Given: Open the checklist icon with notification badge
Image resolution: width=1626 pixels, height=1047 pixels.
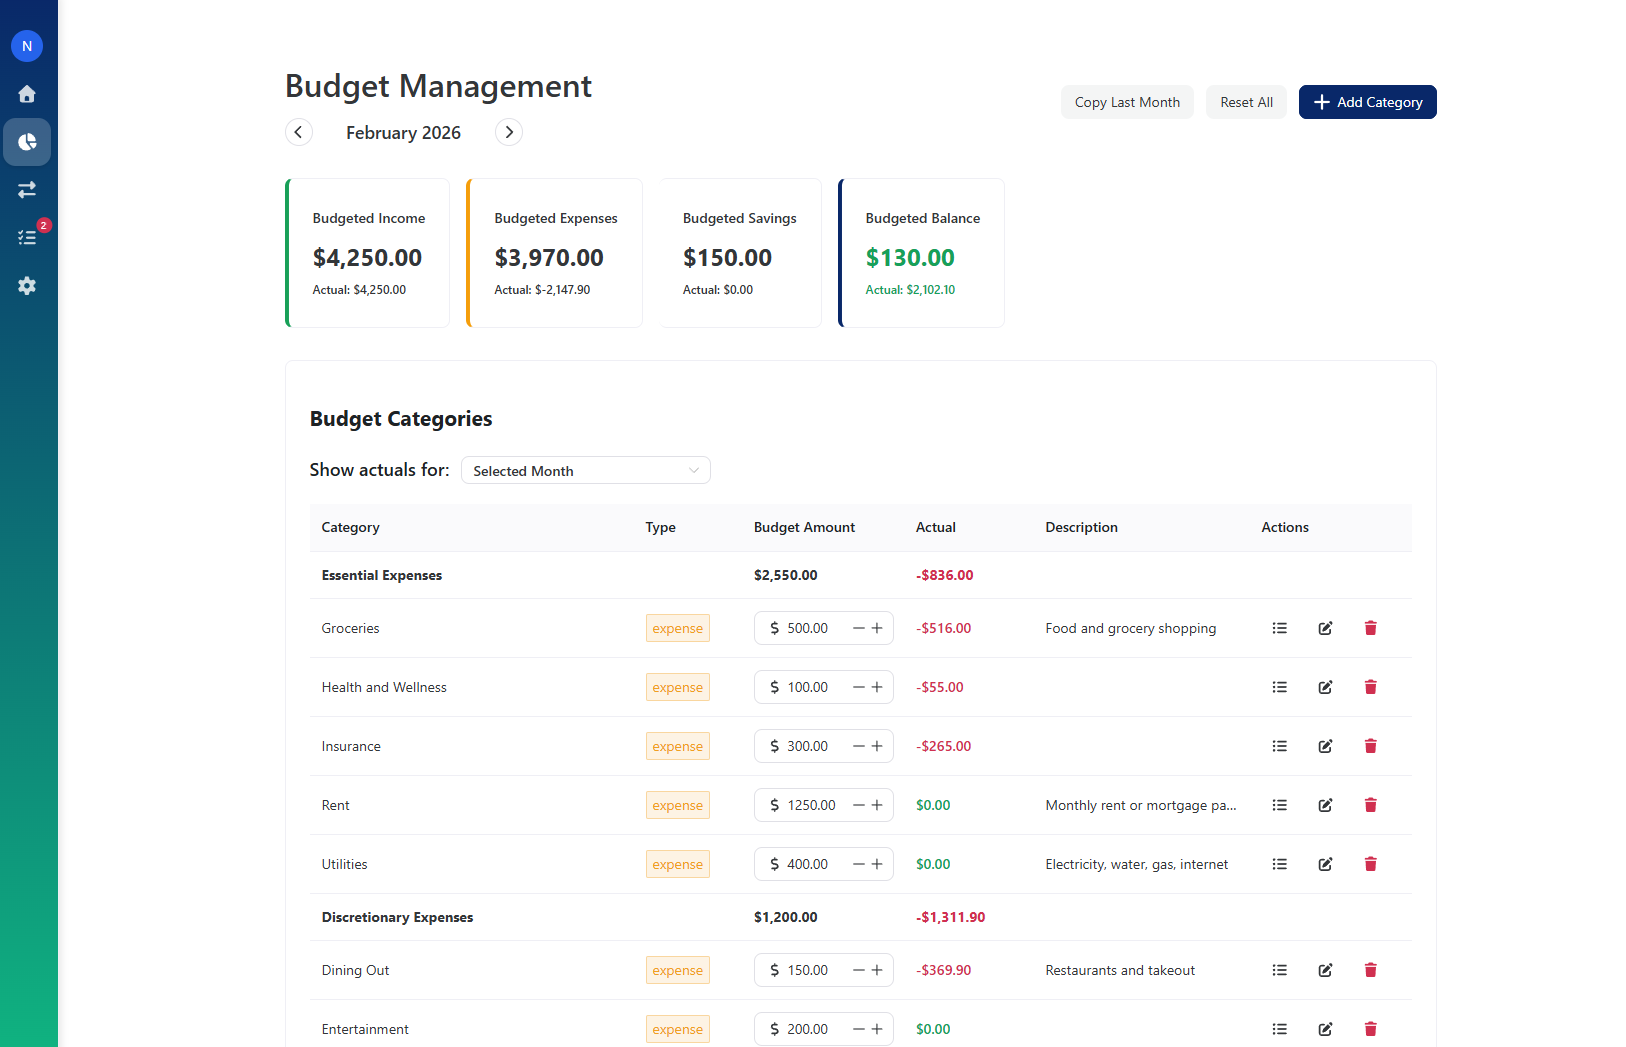Looking at the screenshot, I should (x=27, y=237).
